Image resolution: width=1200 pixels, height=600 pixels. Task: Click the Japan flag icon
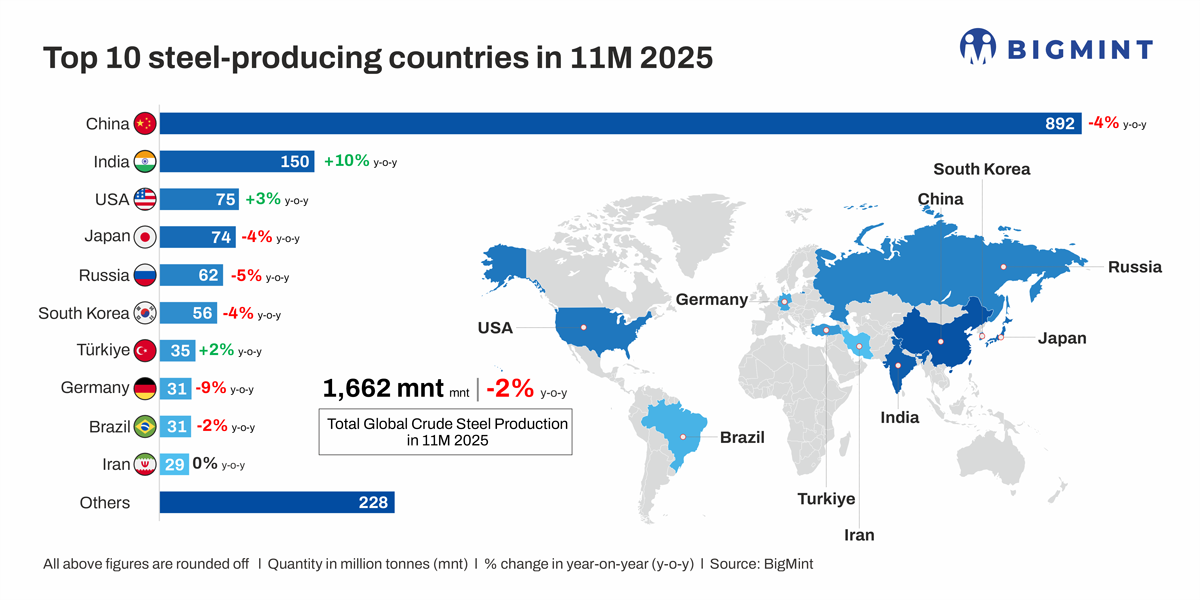[146, 236]
